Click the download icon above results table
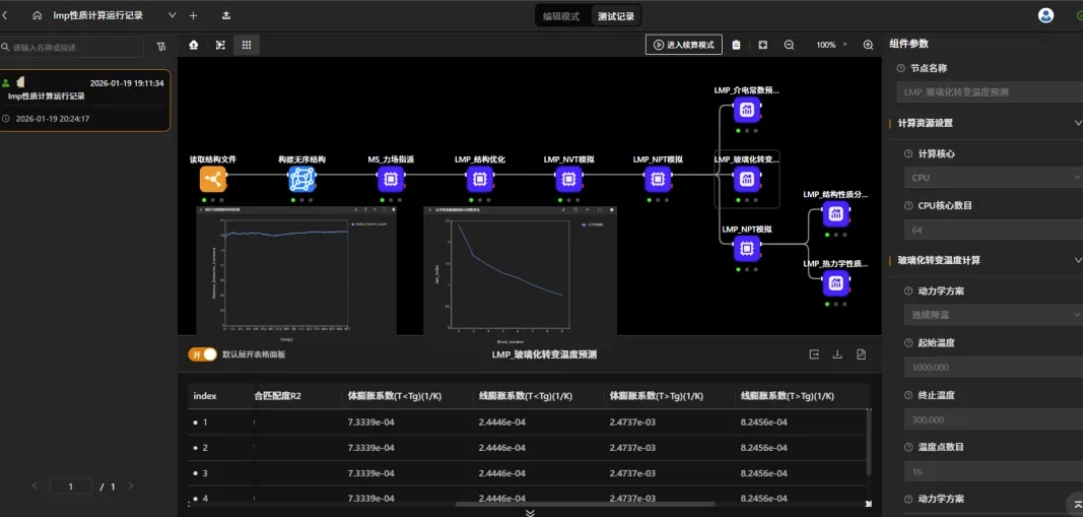The image size is (1083, 517). (x=838, y=354)
